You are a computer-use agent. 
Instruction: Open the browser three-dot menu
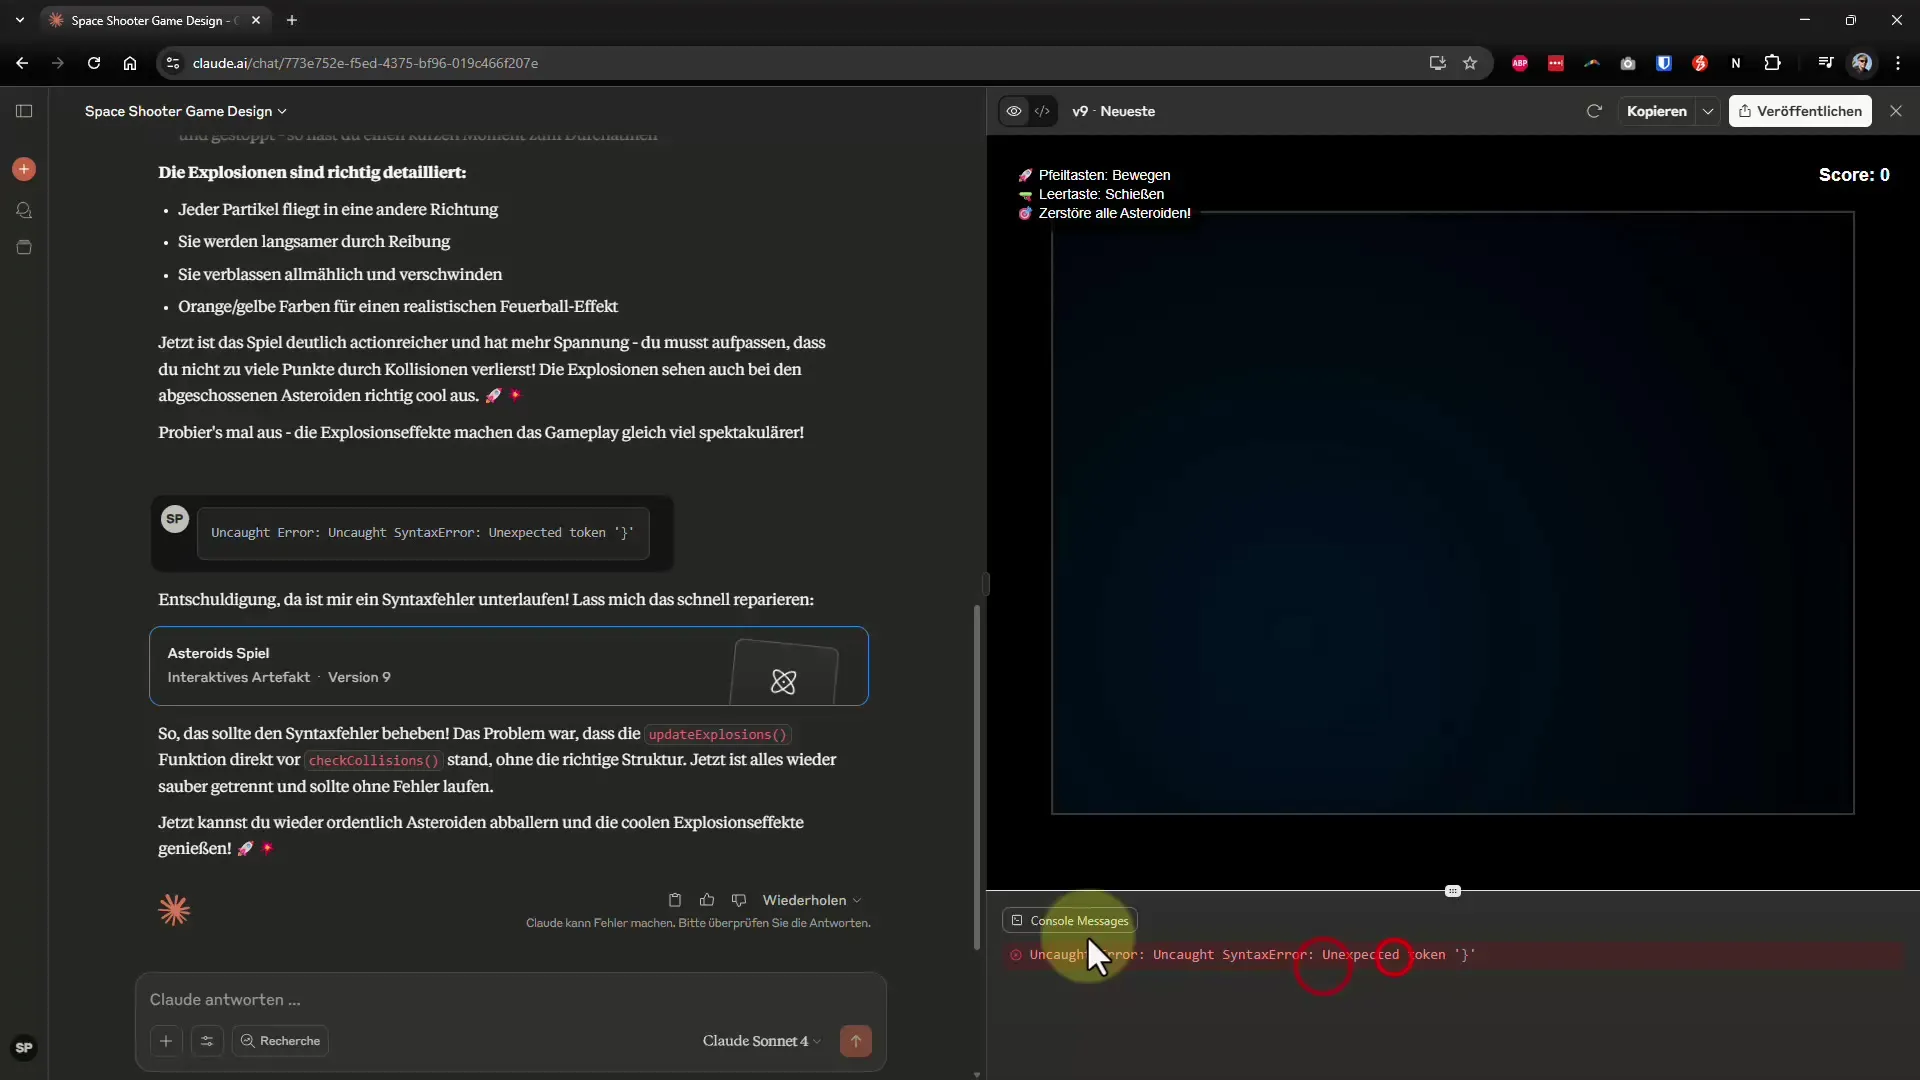click(1898, 63)
